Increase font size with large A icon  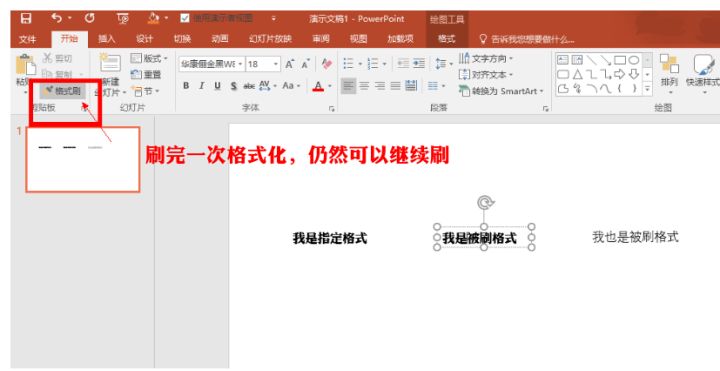pos(290,64)
